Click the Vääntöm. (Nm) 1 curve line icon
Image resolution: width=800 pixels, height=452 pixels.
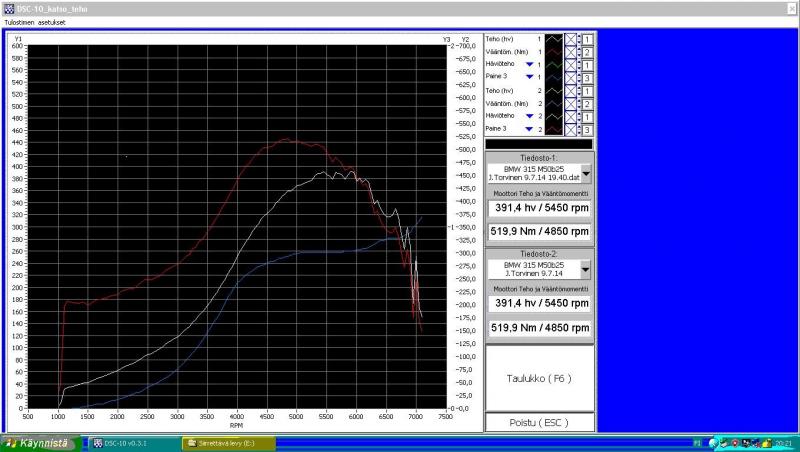tap(553, 51)
